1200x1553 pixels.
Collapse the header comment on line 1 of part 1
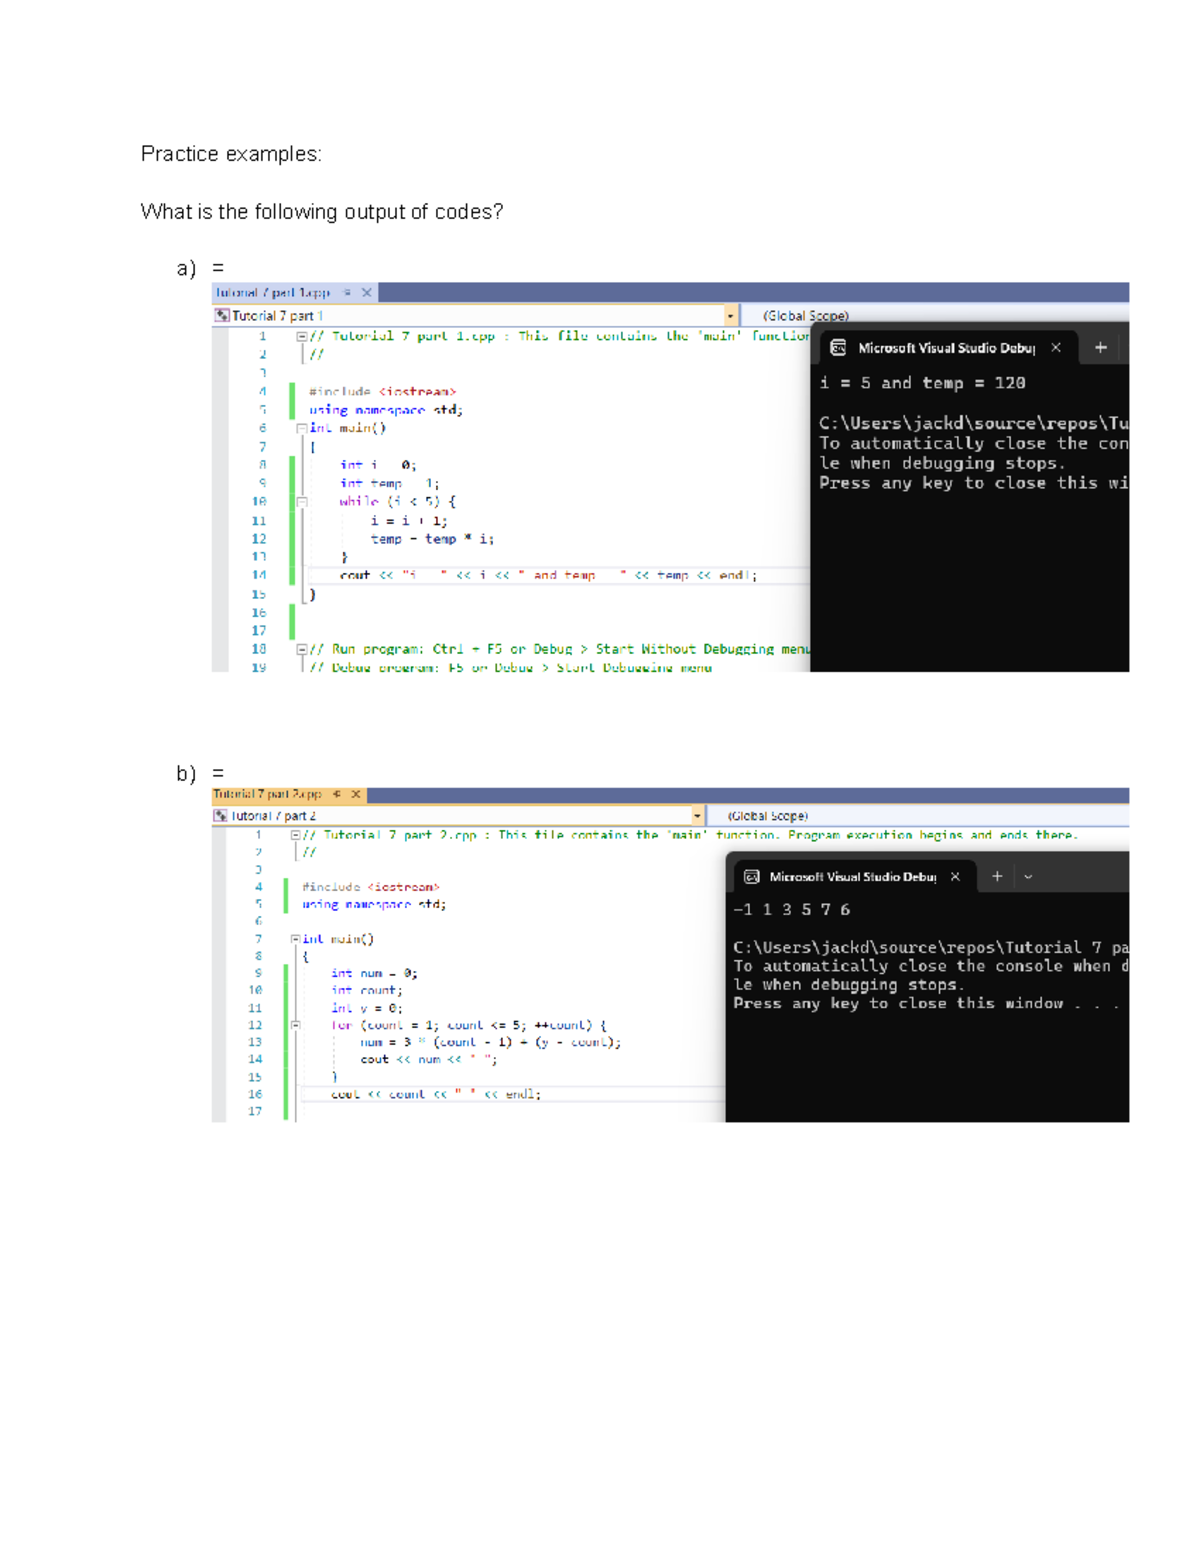(301, 337)
